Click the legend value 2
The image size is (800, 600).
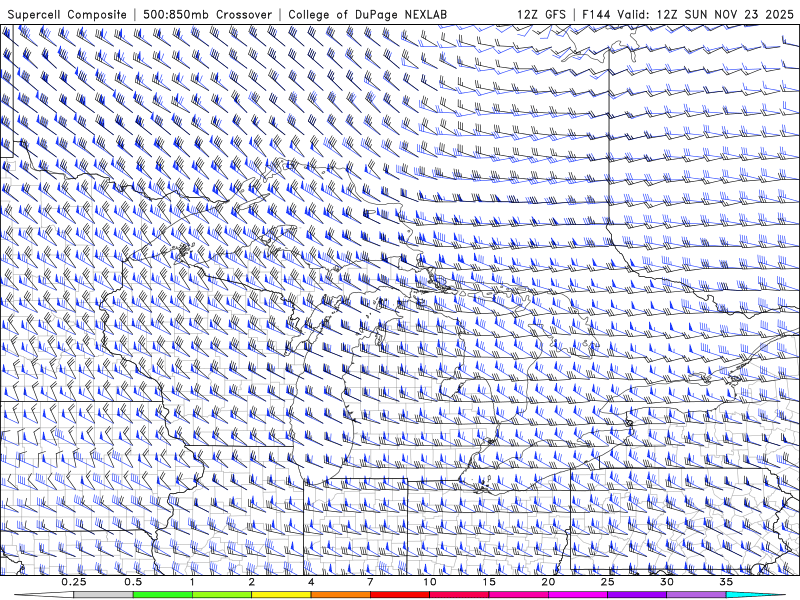coord(252,582)
